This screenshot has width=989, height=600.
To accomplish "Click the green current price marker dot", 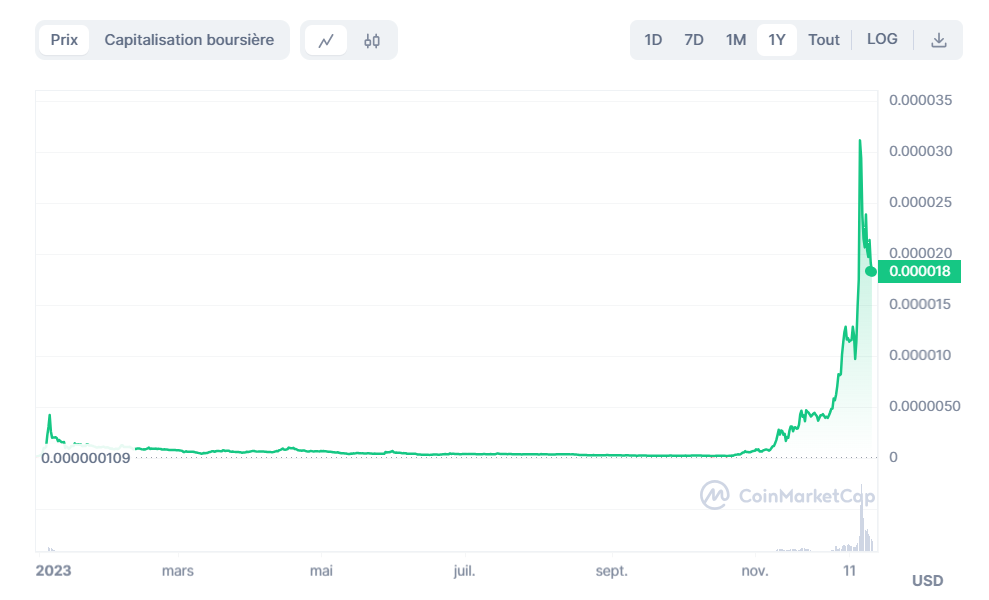I will pos(871,271).
